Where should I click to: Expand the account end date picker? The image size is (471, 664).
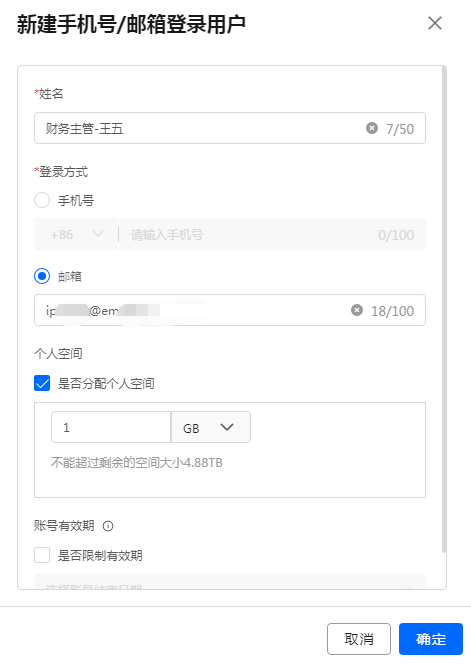click(x=230, y=582)
